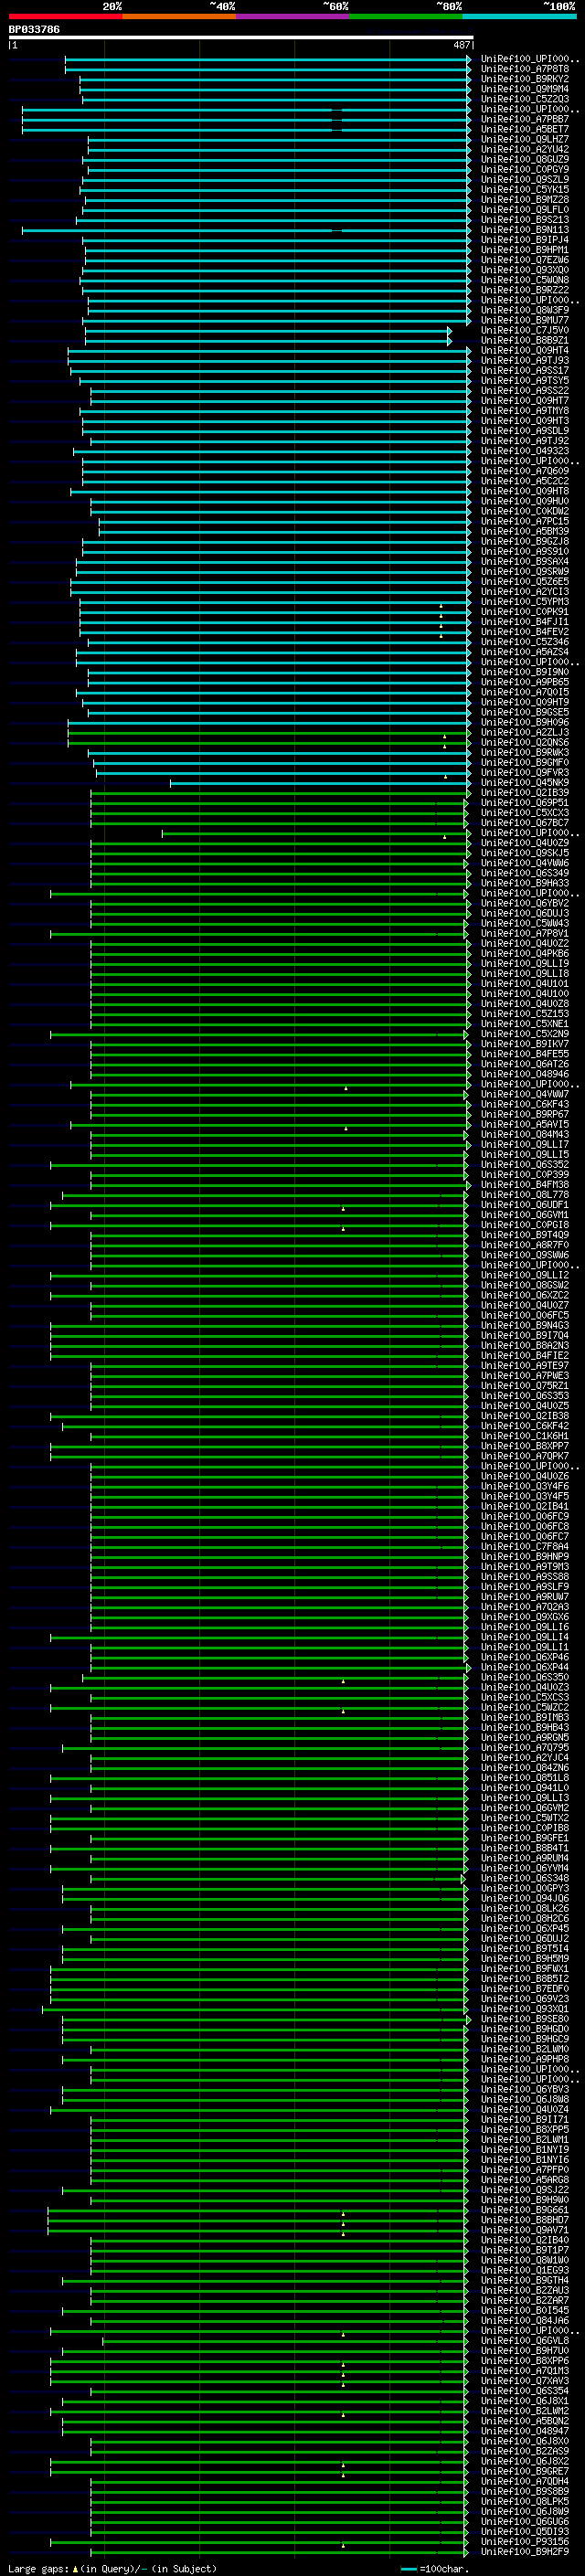Open hit UniRef100_Q9M9M4
The height and width of the screenshot is (2576, 585).
(525, 89)
